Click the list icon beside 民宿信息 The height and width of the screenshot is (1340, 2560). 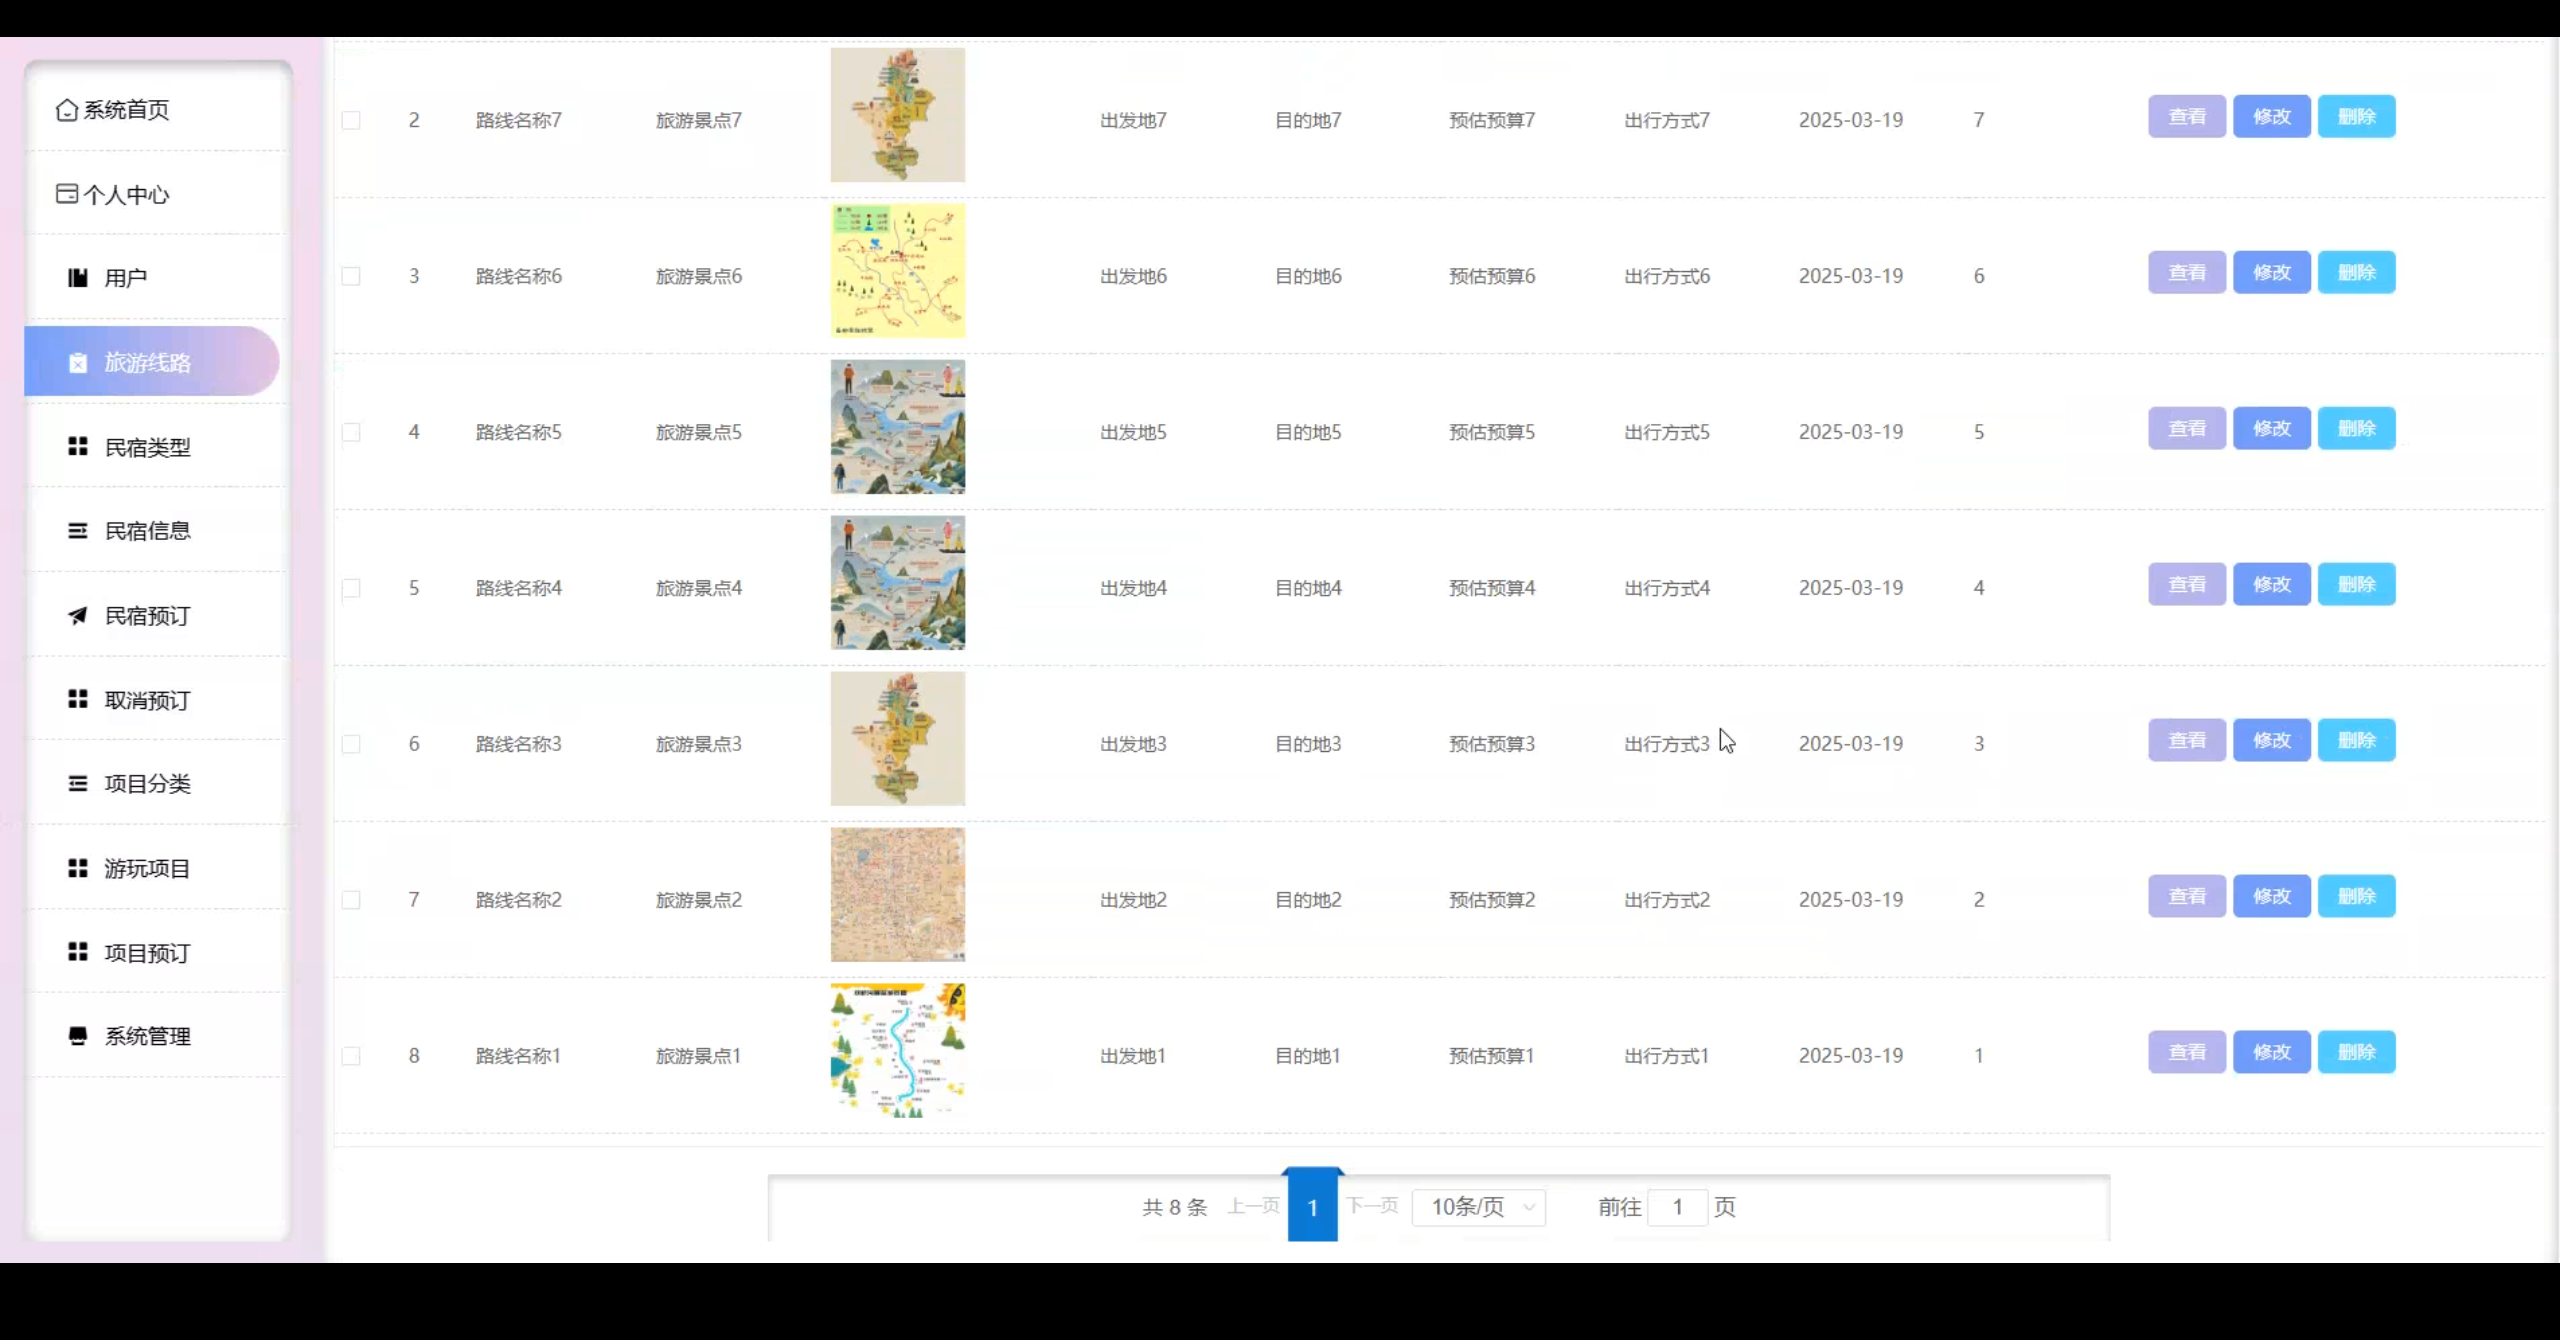pyautogui.click(x=79, y=530)
